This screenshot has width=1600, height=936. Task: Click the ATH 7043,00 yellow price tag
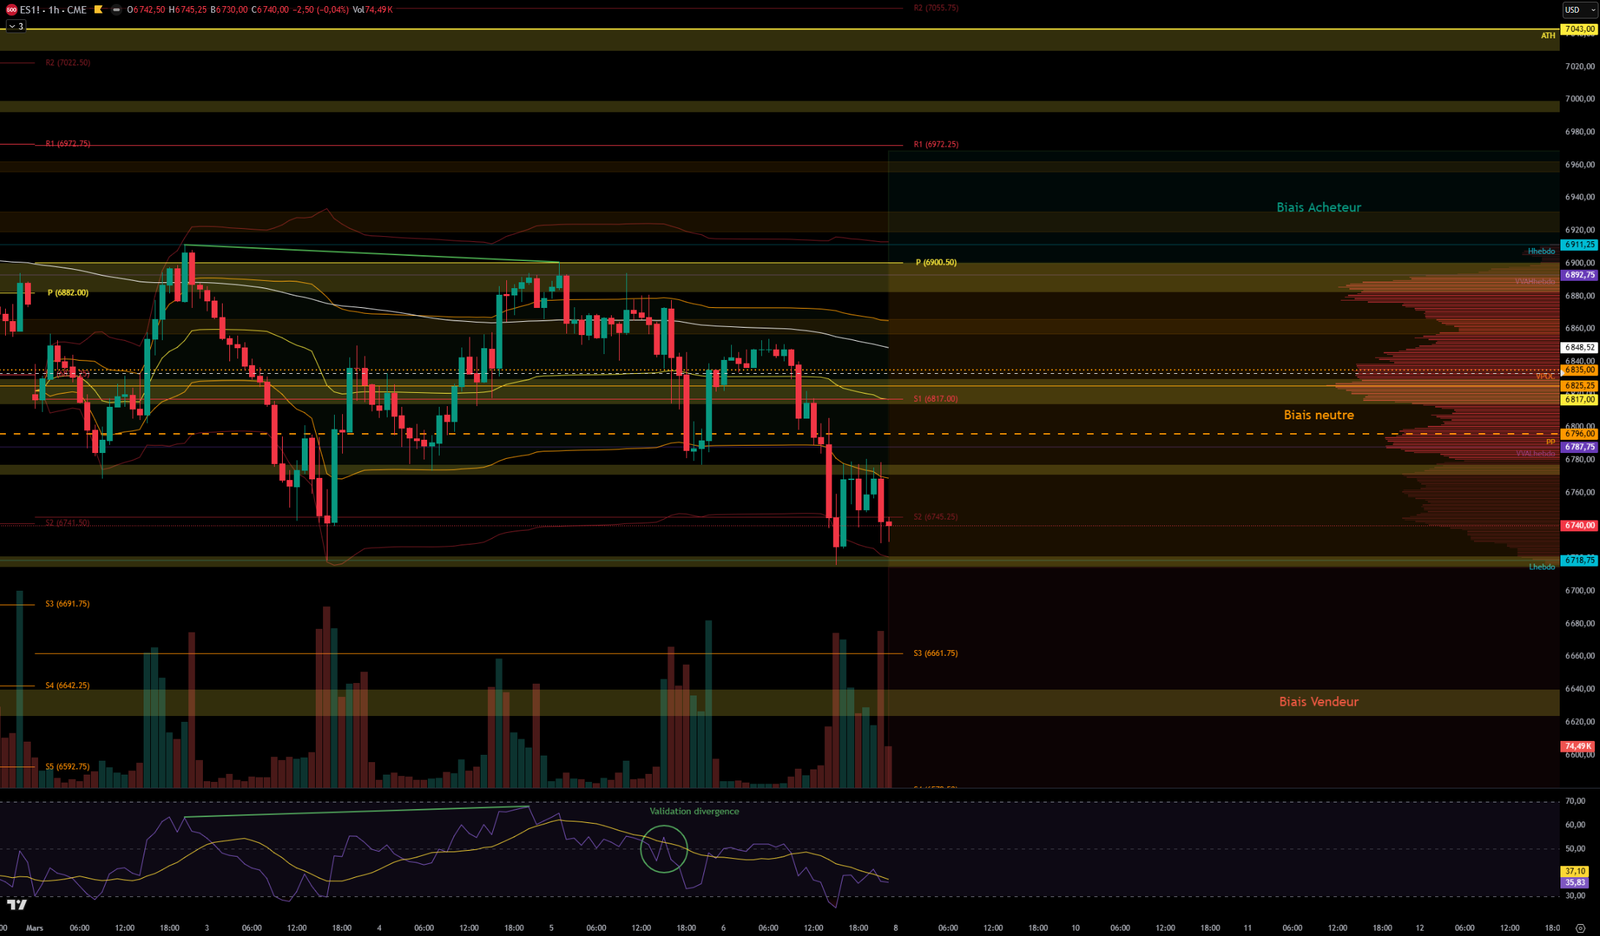pyautogui.click(x=1579, y=29)
